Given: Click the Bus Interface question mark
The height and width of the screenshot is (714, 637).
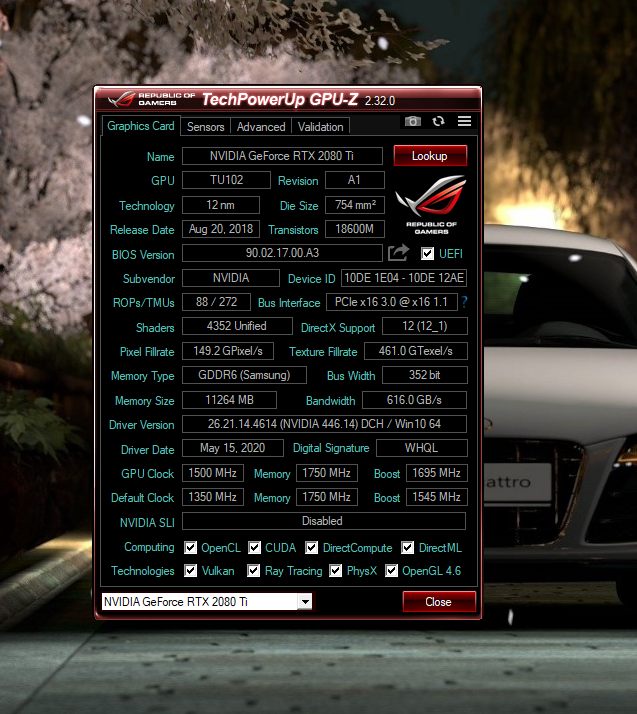Looking at the screenshot, I should point(464,302).
